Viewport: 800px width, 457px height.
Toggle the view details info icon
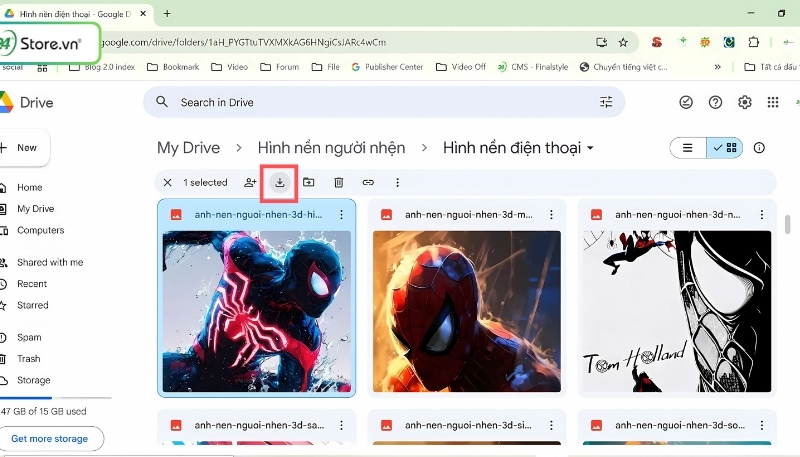point(759,148)
